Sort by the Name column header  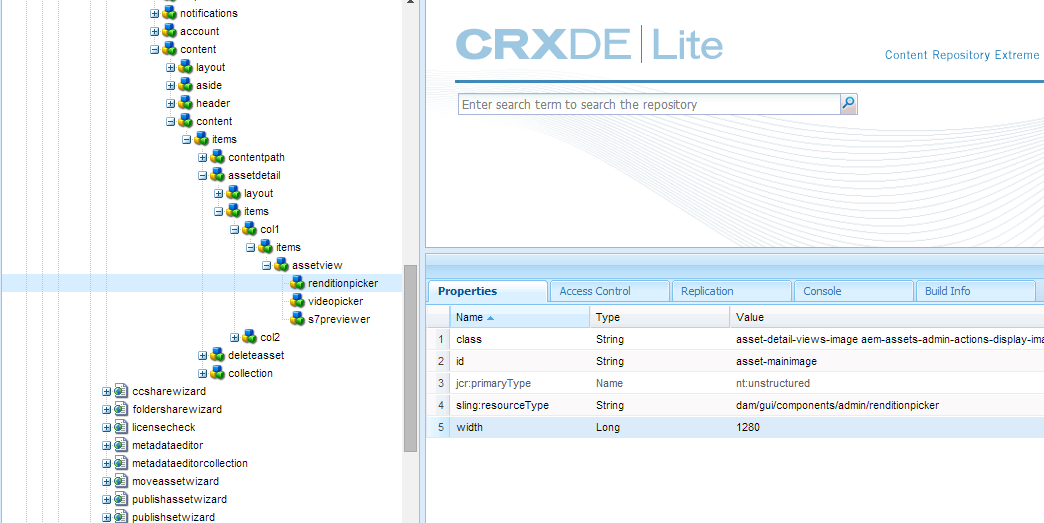[519, 317]
